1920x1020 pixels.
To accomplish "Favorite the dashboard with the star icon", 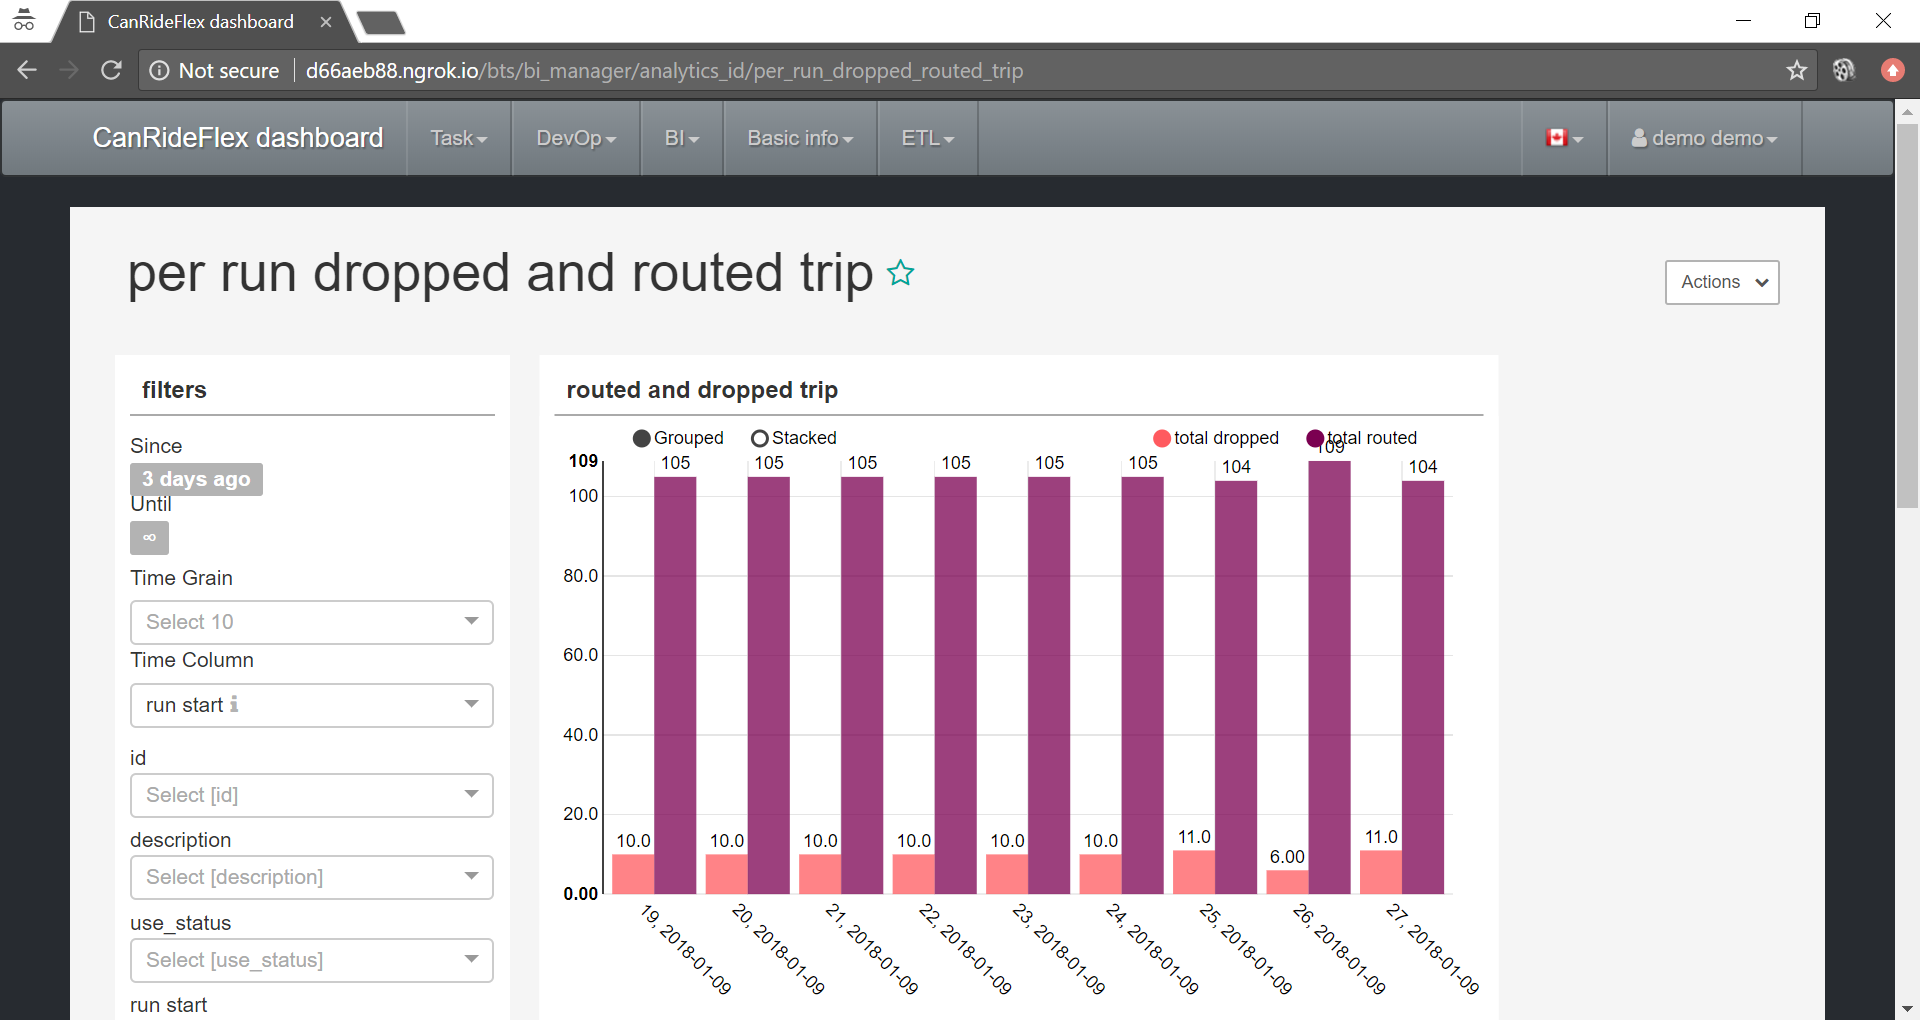I will (900, 273).
